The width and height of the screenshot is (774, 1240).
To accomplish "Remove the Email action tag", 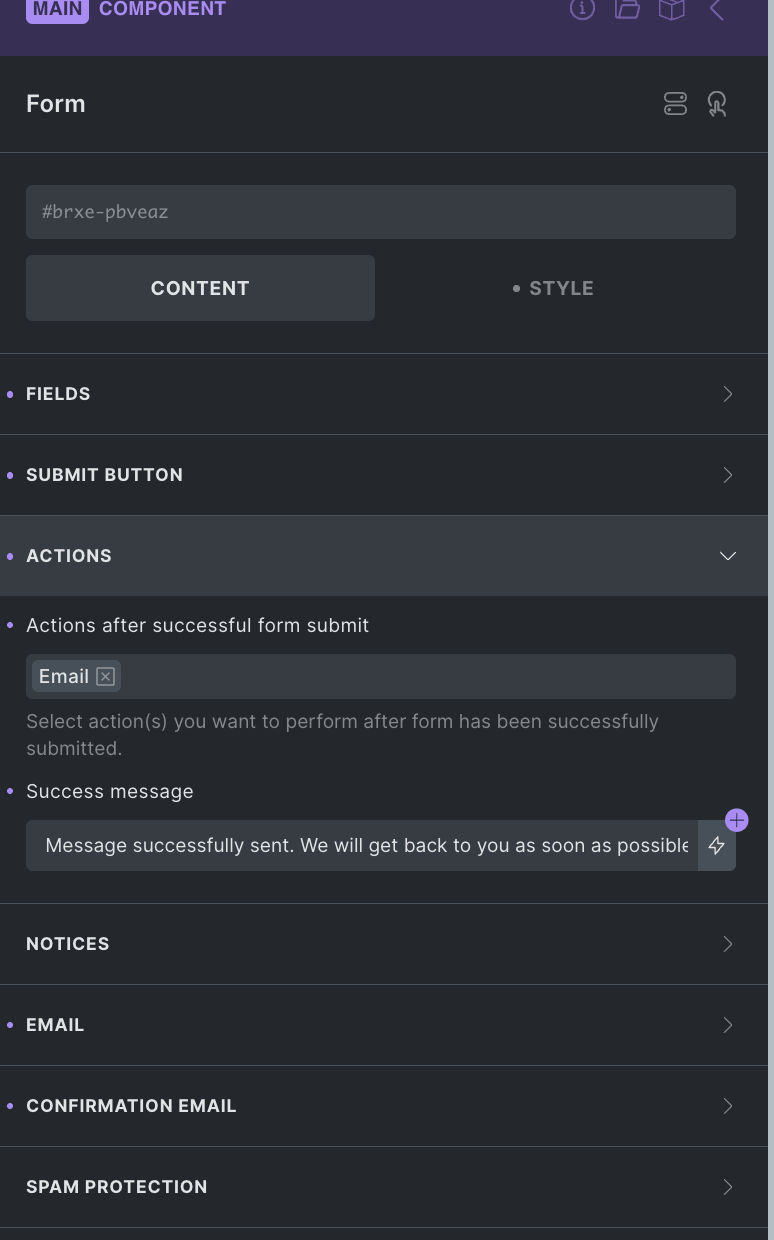I will (106, 677).
